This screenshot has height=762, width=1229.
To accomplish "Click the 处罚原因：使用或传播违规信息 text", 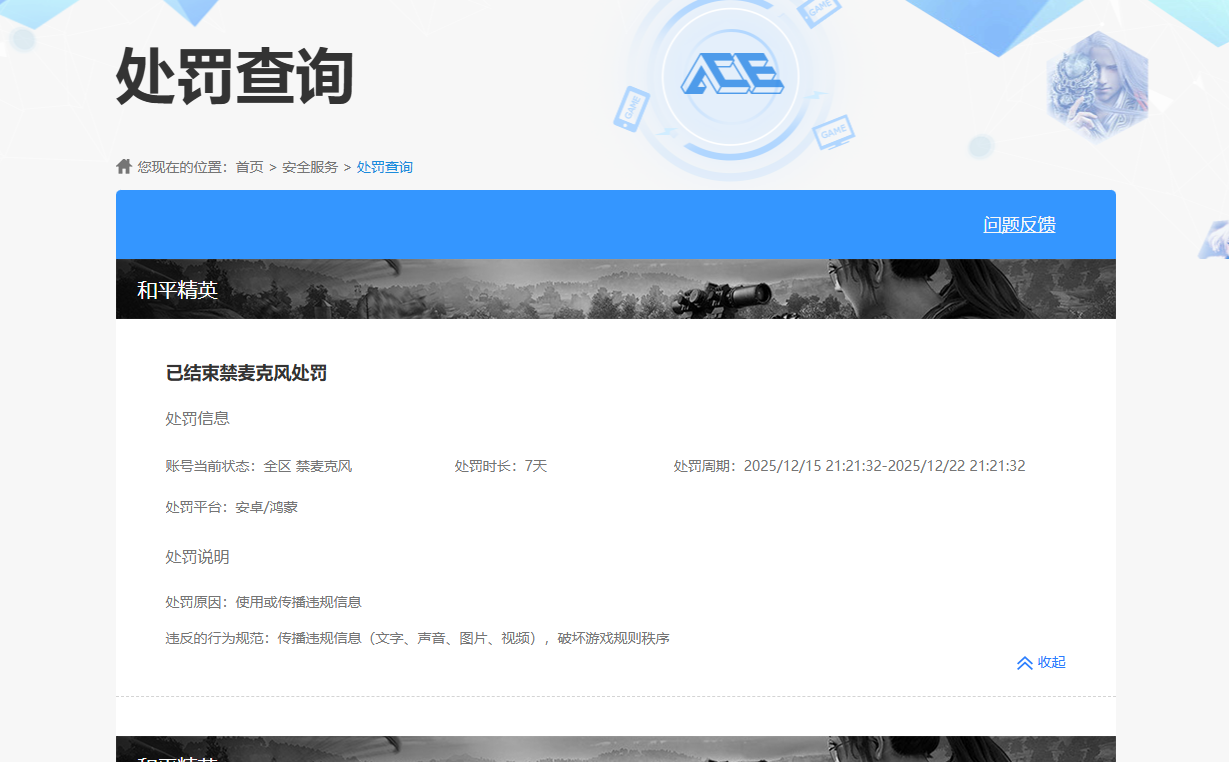I will coord(264,602).
